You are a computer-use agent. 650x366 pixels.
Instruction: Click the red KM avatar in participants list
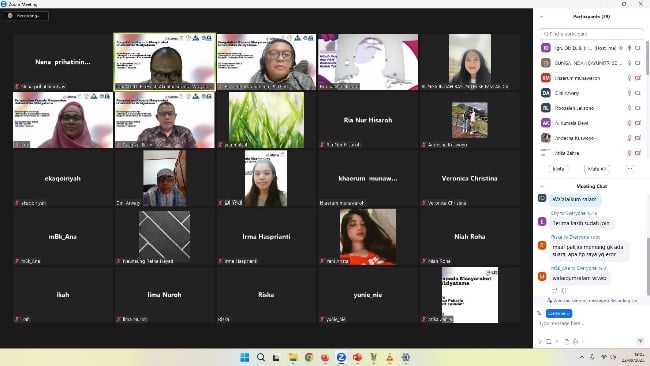pyautogui.click(x=546, y=78)
